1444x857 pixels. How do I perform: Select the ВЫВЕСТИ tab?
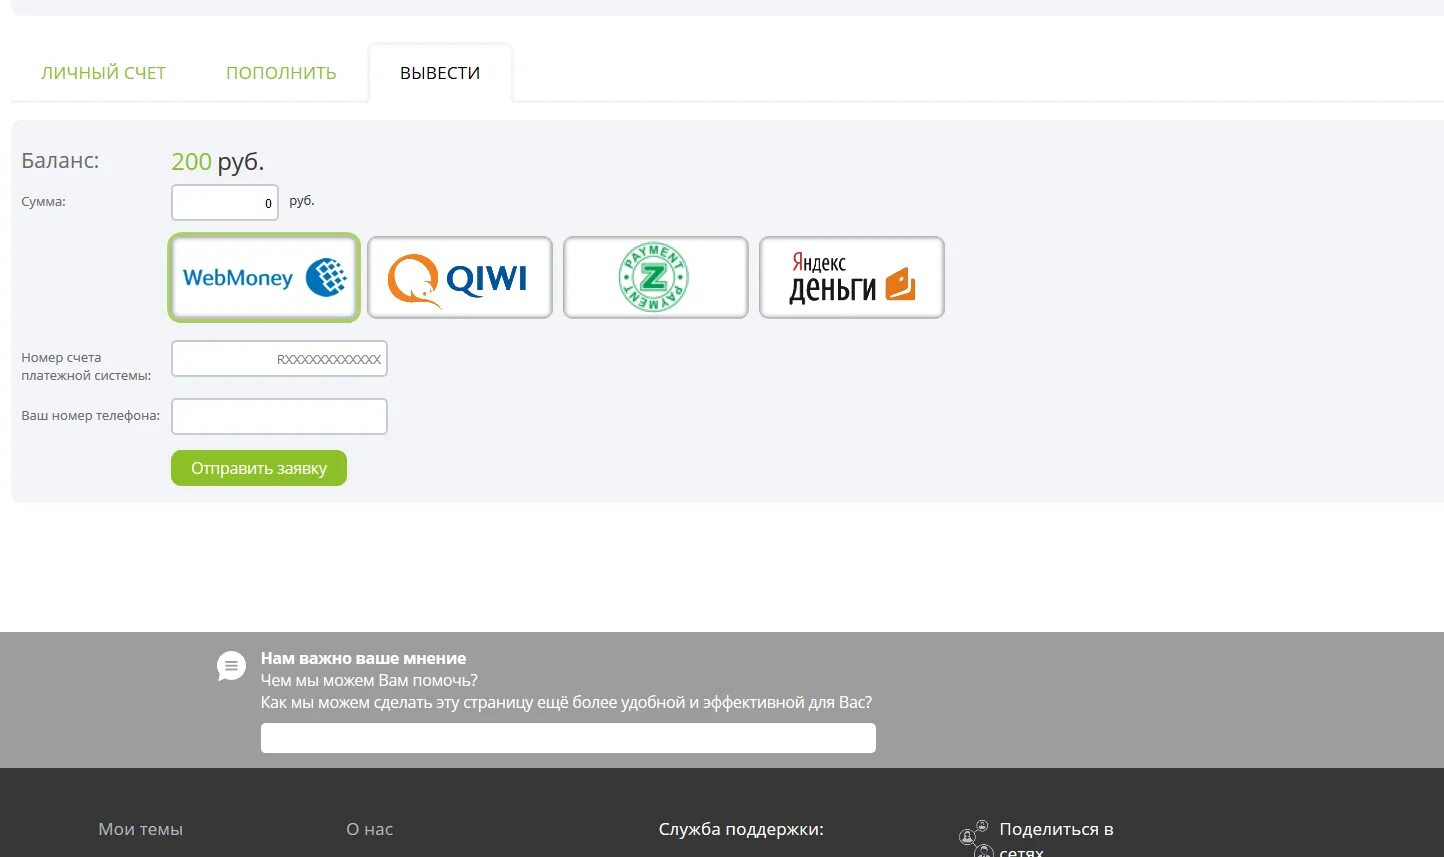pyautogui.click(x=440, y=73)
